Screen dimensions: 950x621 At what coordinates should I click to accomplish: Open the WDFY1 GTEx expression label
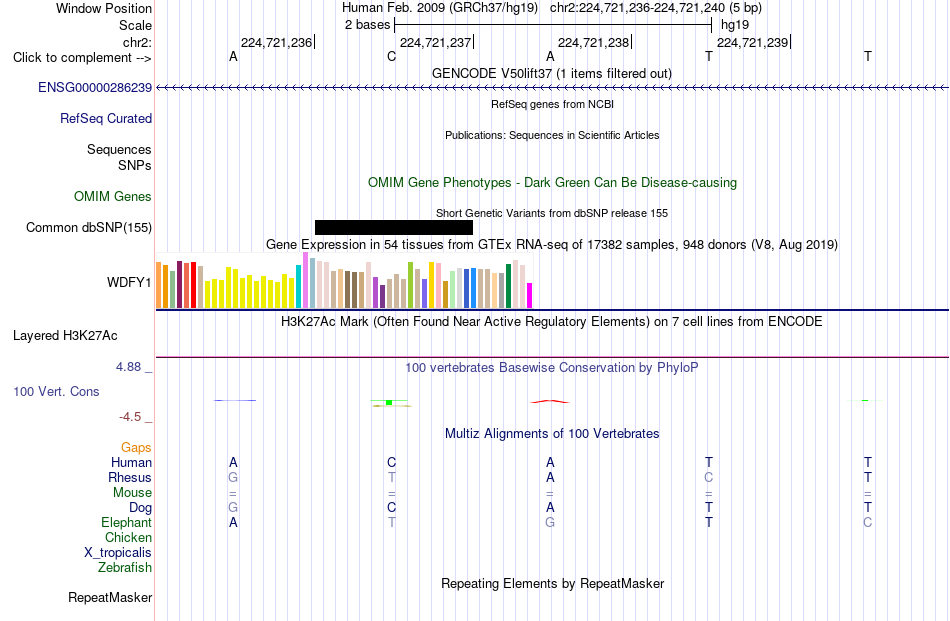129,282
